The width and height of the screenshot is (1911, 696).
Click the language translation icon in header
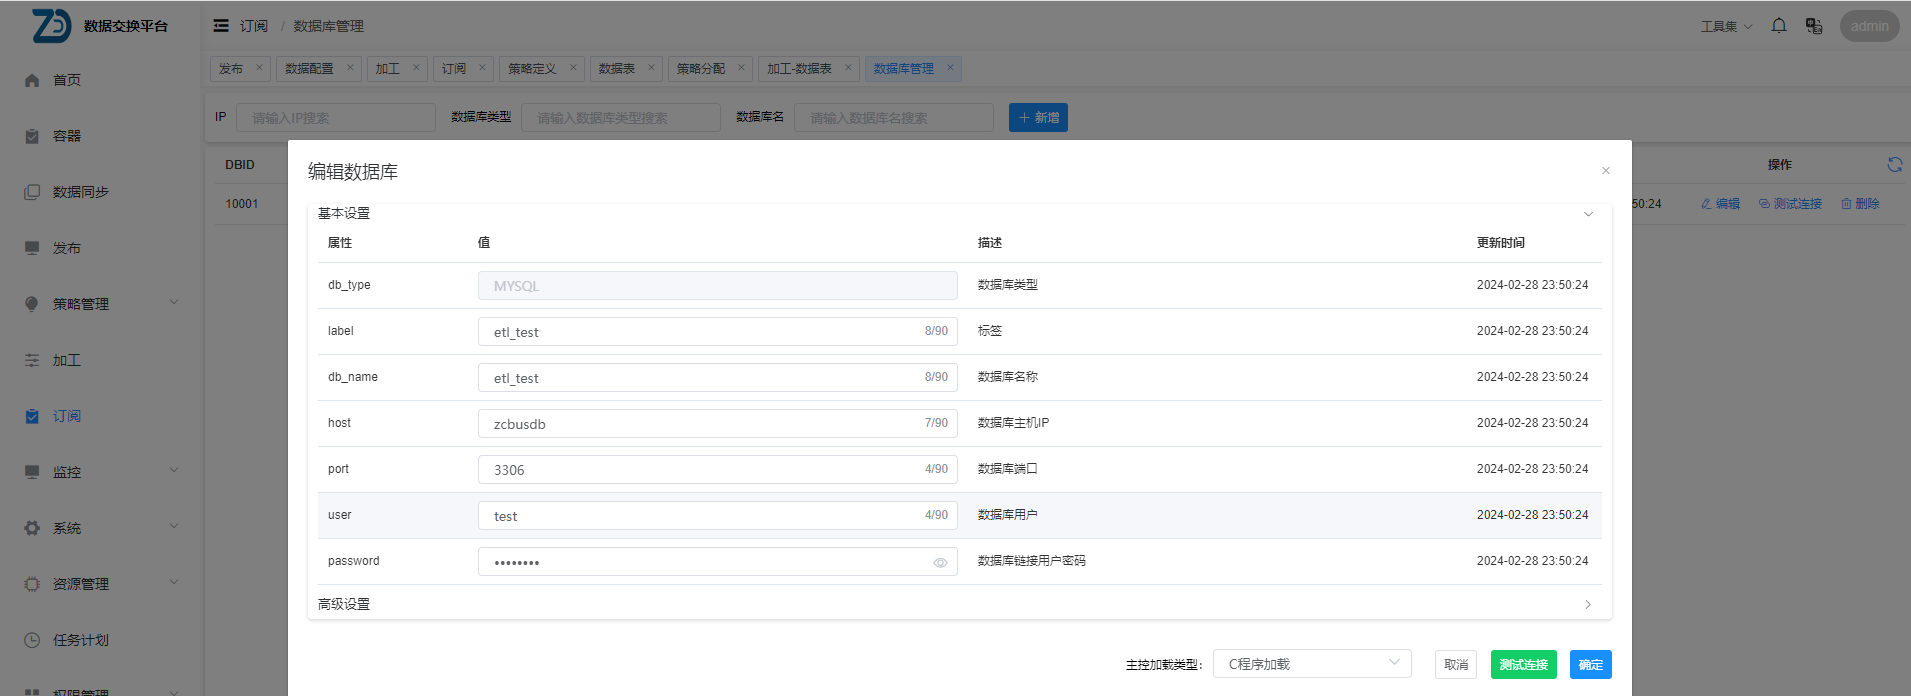coord(1814,26)
